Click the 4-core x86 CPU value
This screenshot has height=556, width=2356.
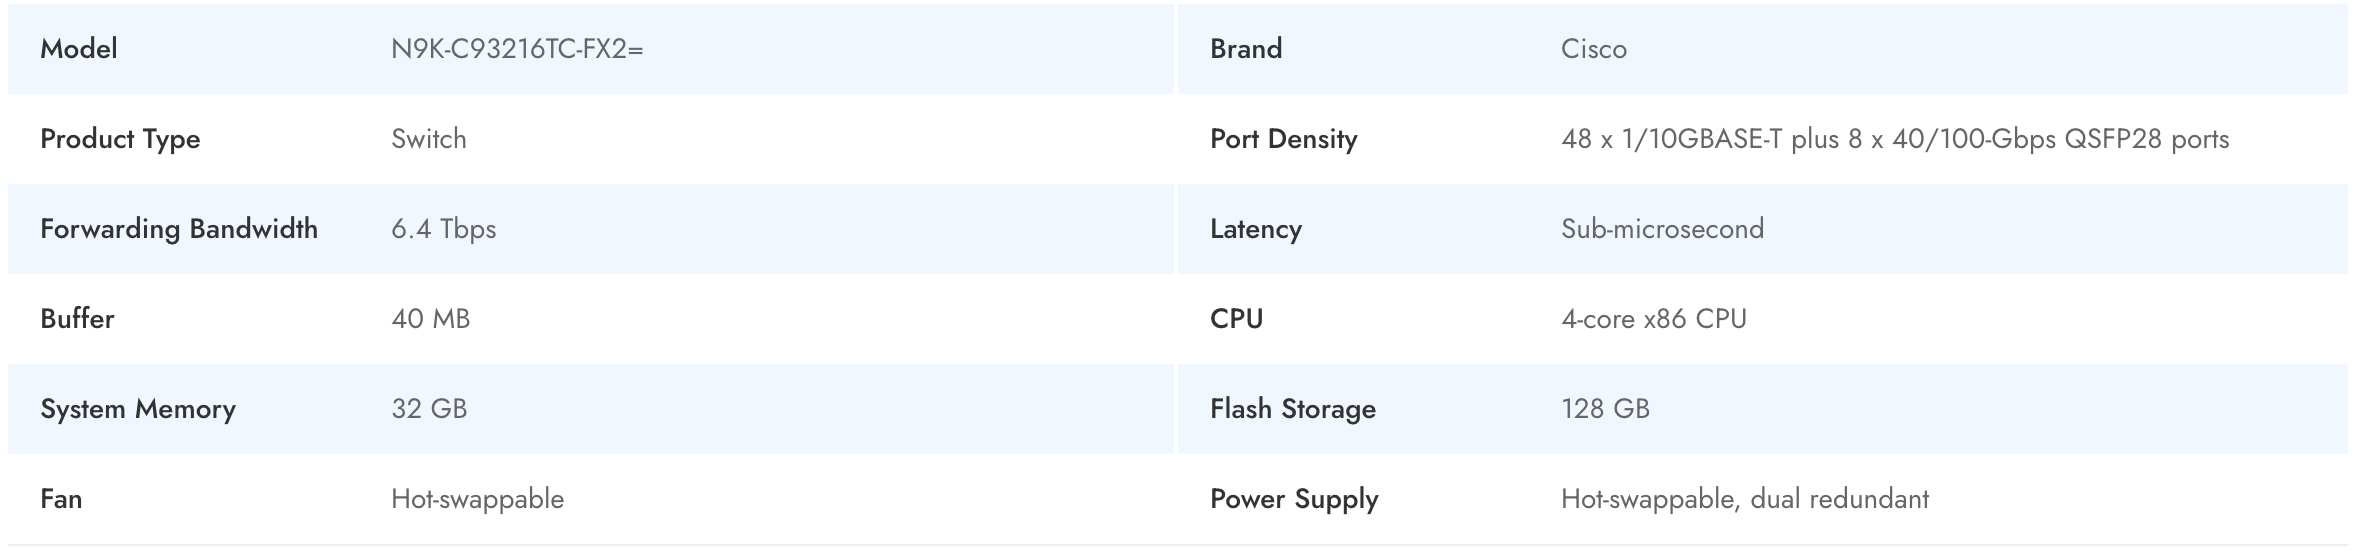point(1653,319)
